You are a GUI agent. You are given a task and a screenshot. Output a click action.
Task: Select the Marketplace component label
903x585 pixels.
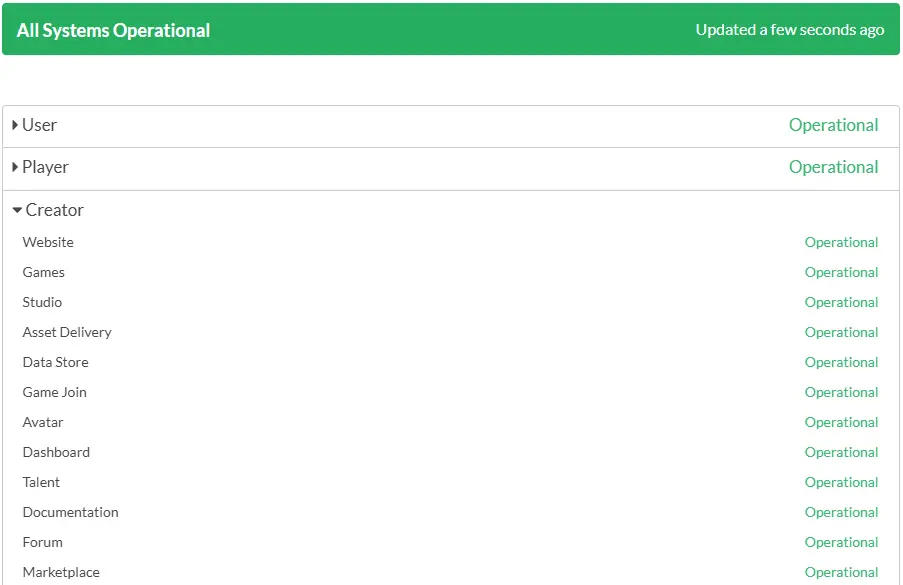61,572
